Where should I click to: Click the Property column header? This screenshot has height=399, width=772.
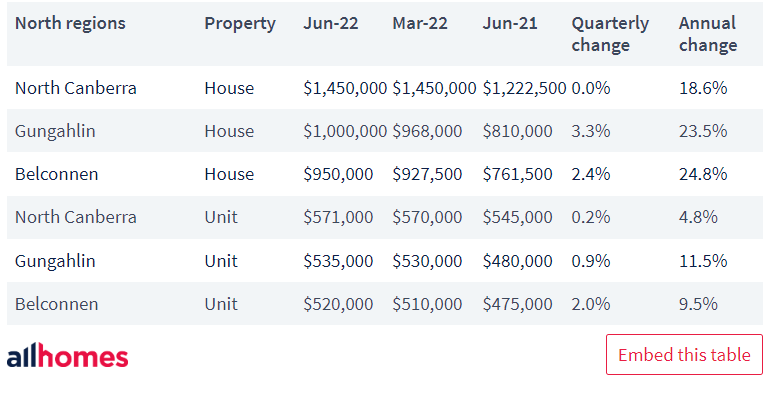click(240, 24)
